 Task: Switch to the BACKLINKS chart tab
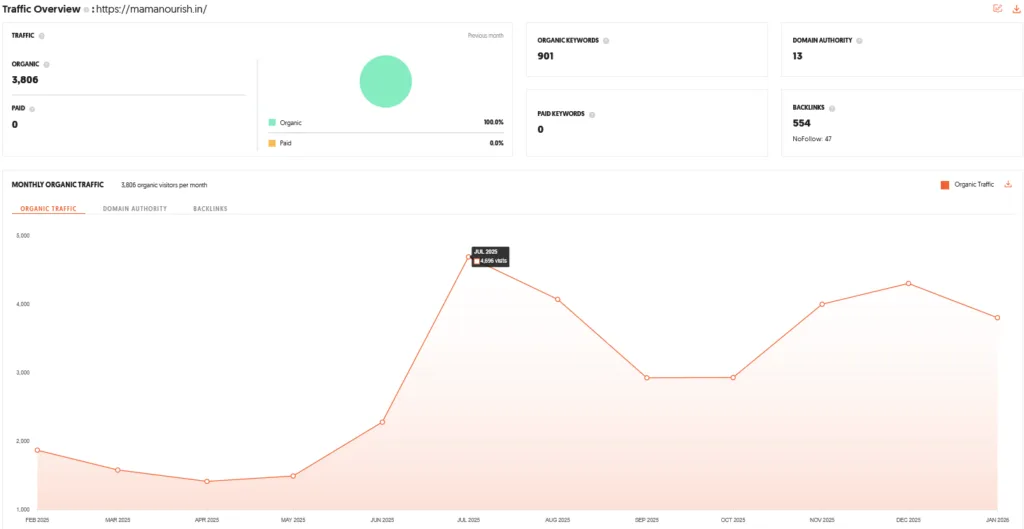(x=210, y=209)
